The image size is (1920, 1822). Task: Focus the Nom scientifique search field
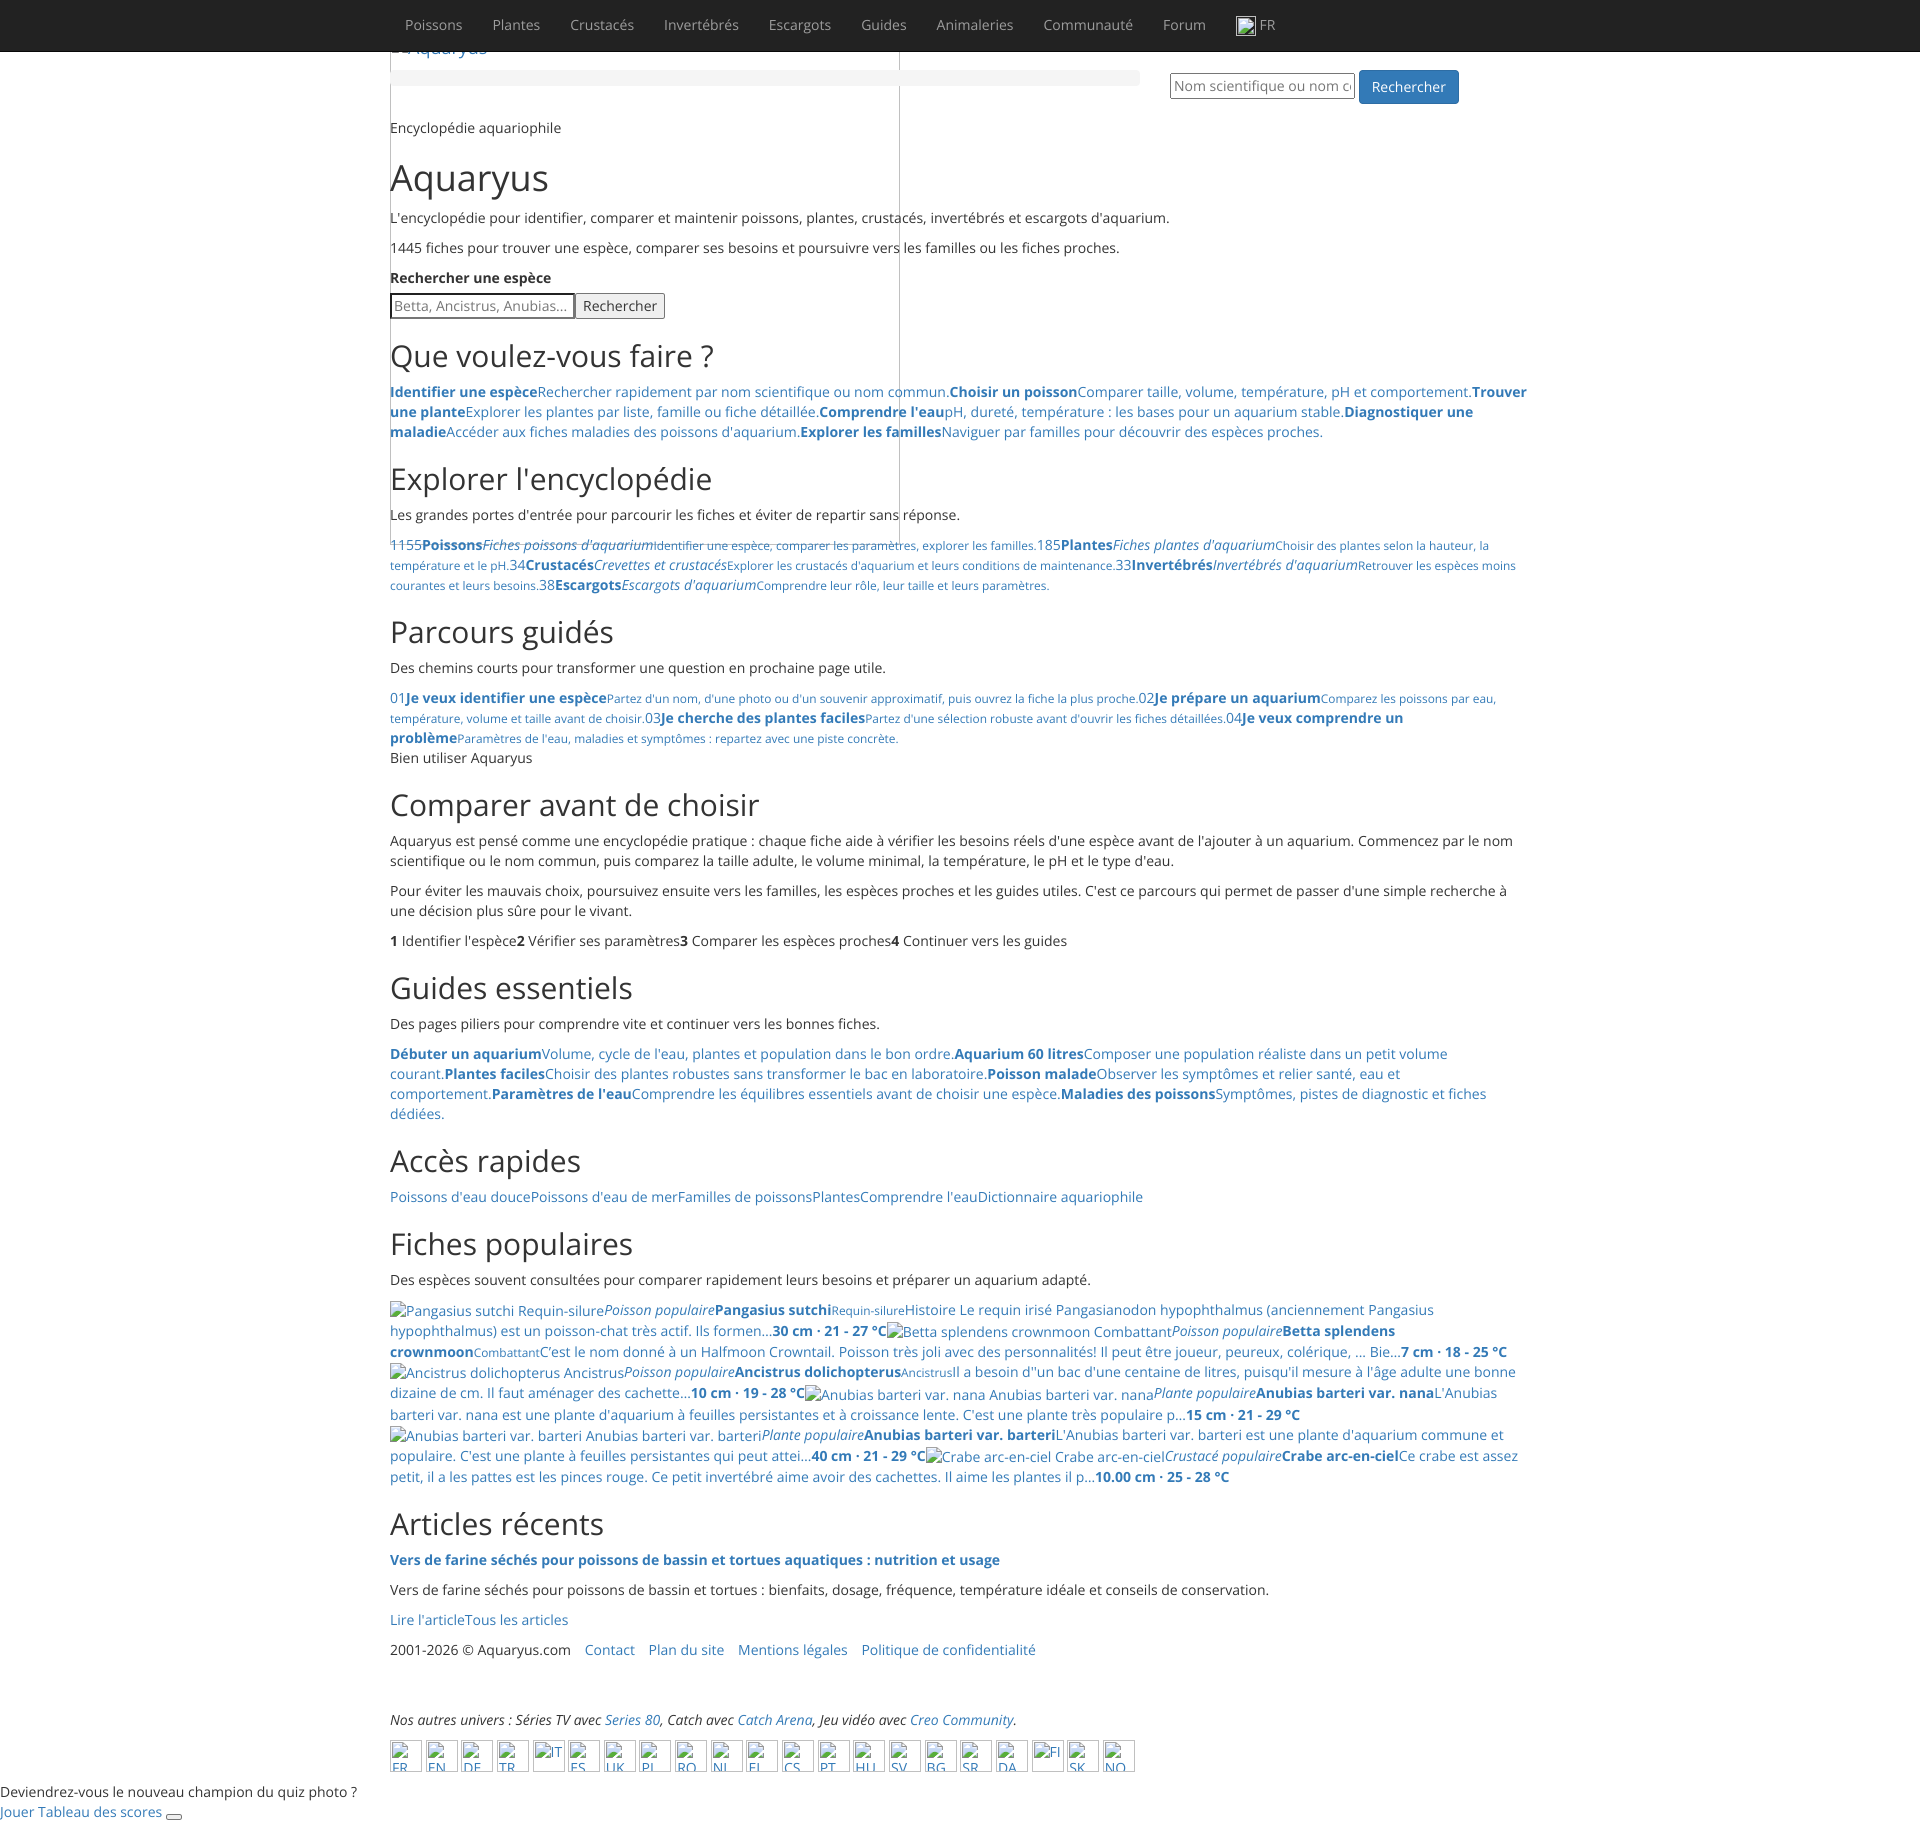click(1262, 86)
